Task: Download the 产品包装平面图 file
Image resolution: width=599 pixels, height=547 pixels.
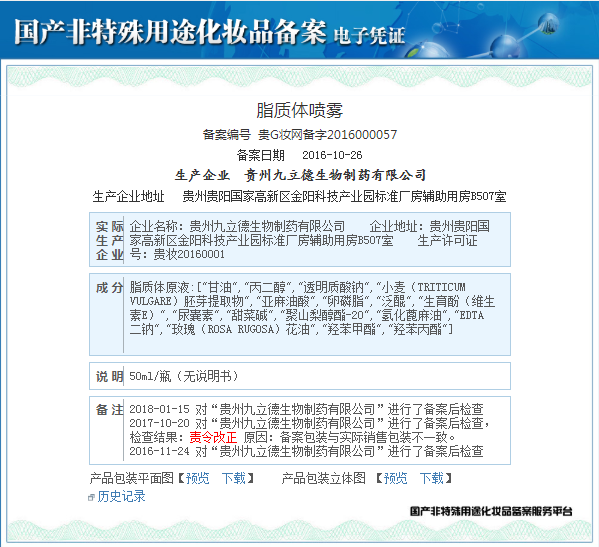Action: click(234, 478)
